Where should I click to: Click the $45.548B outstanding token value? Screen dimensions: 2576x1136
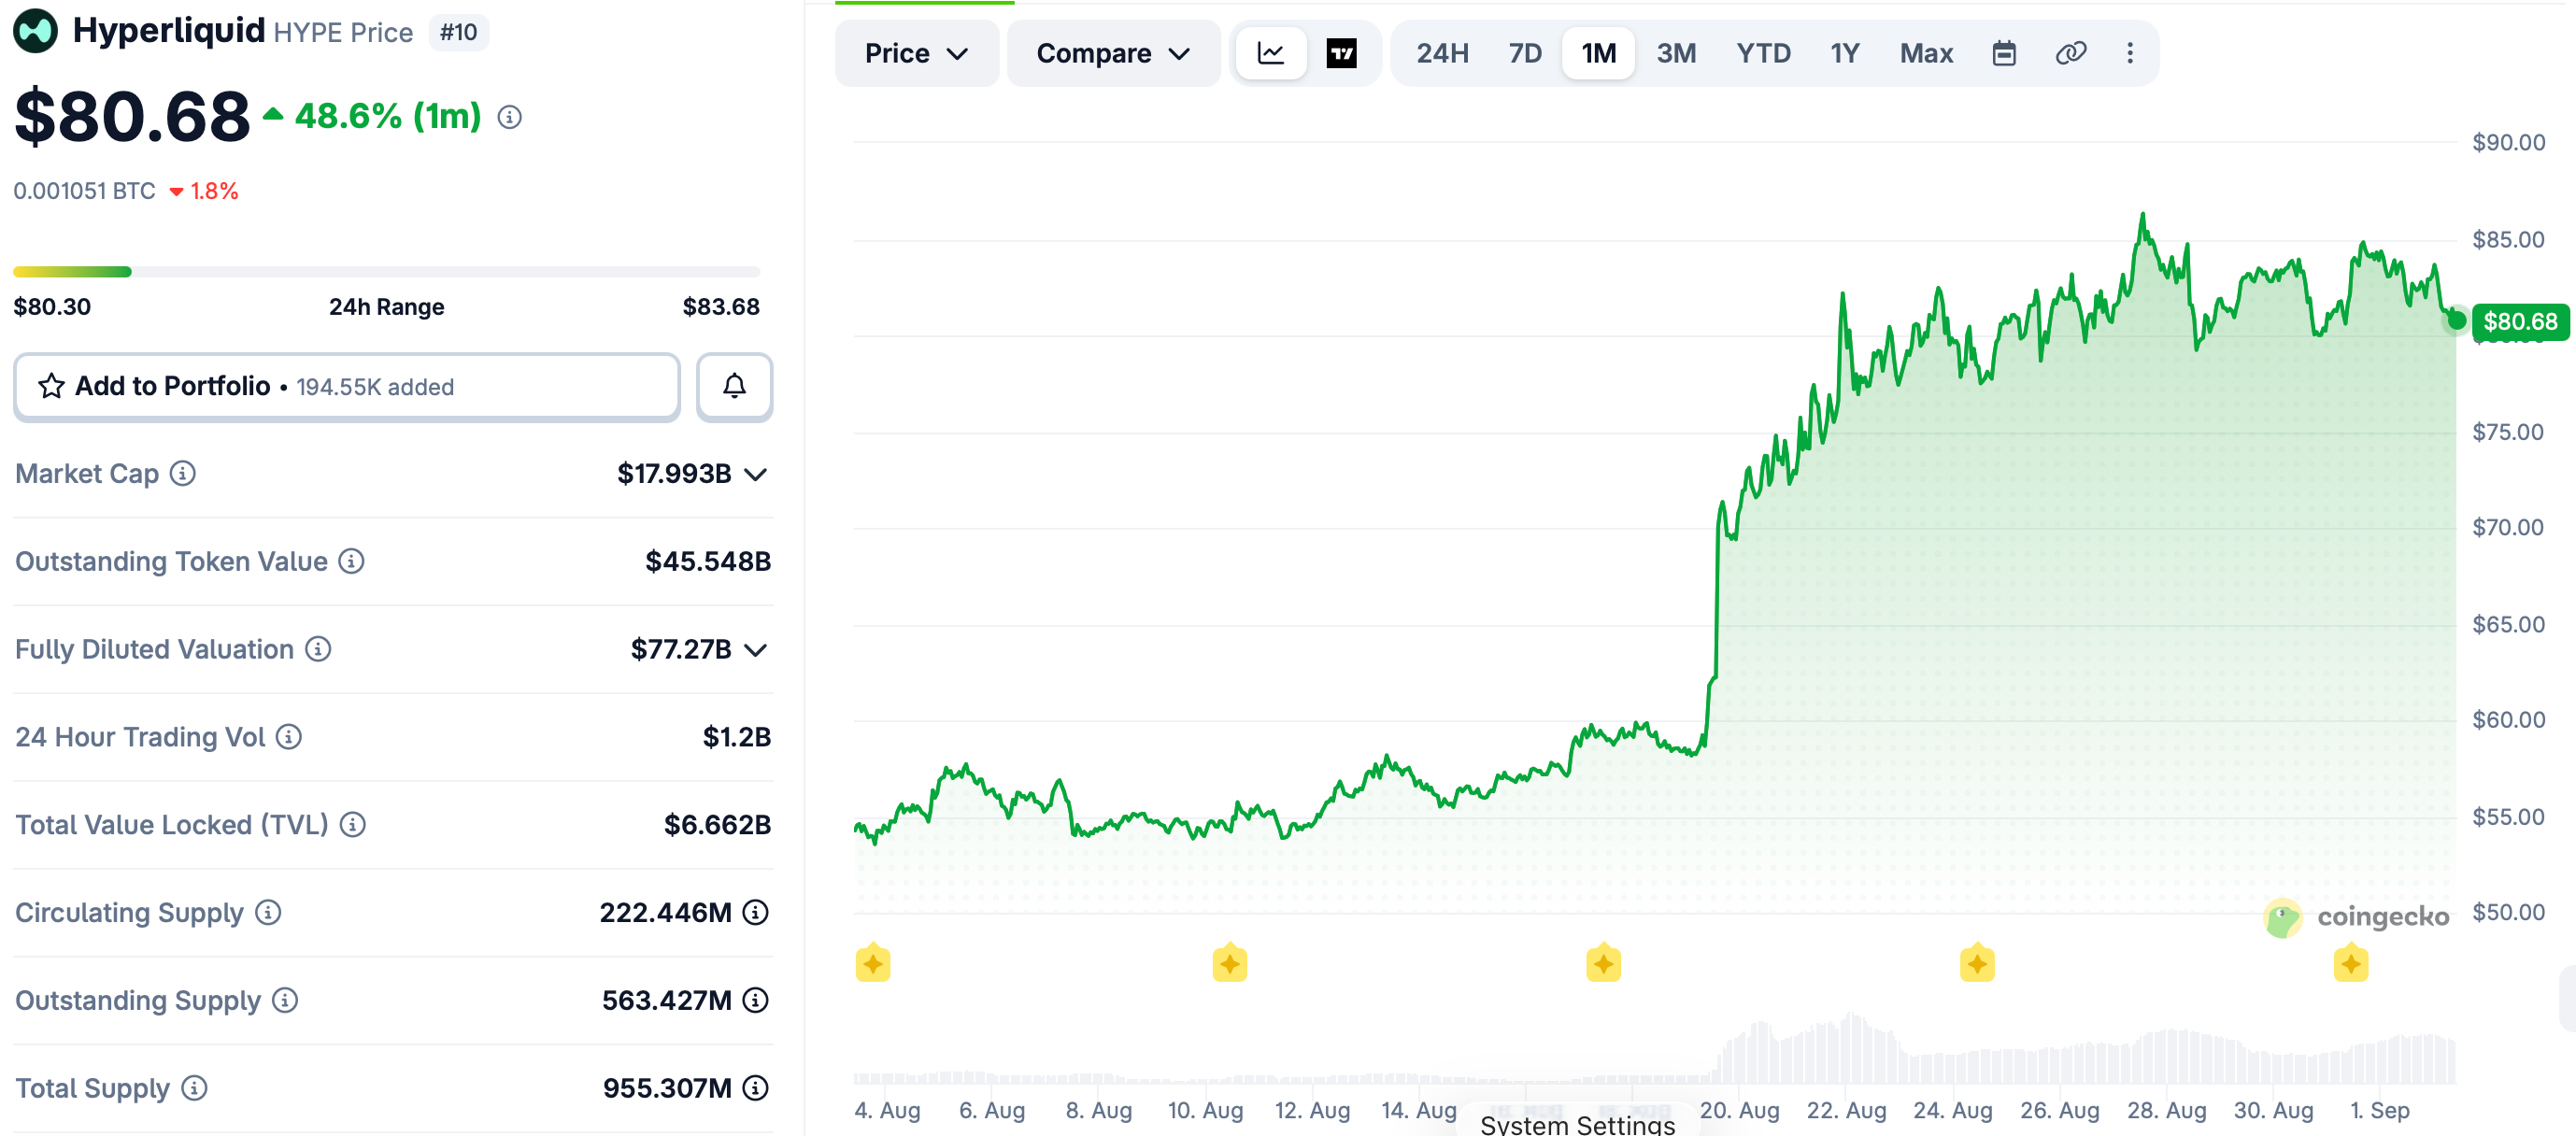pyautogui.click(x=708, y=561)
